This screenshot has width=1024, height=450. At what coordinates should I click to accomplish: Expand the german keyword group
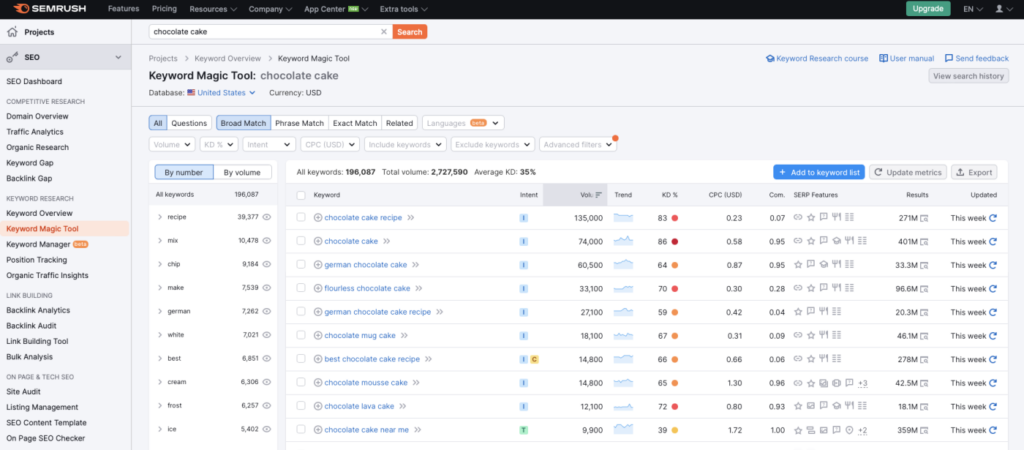click(160, 312)
